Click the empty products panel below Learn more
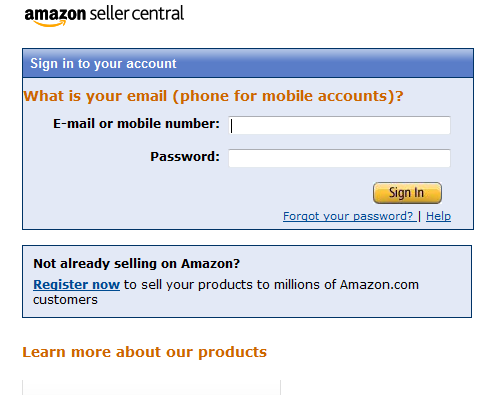Viewport: 495px width, 395px height. 152,388
